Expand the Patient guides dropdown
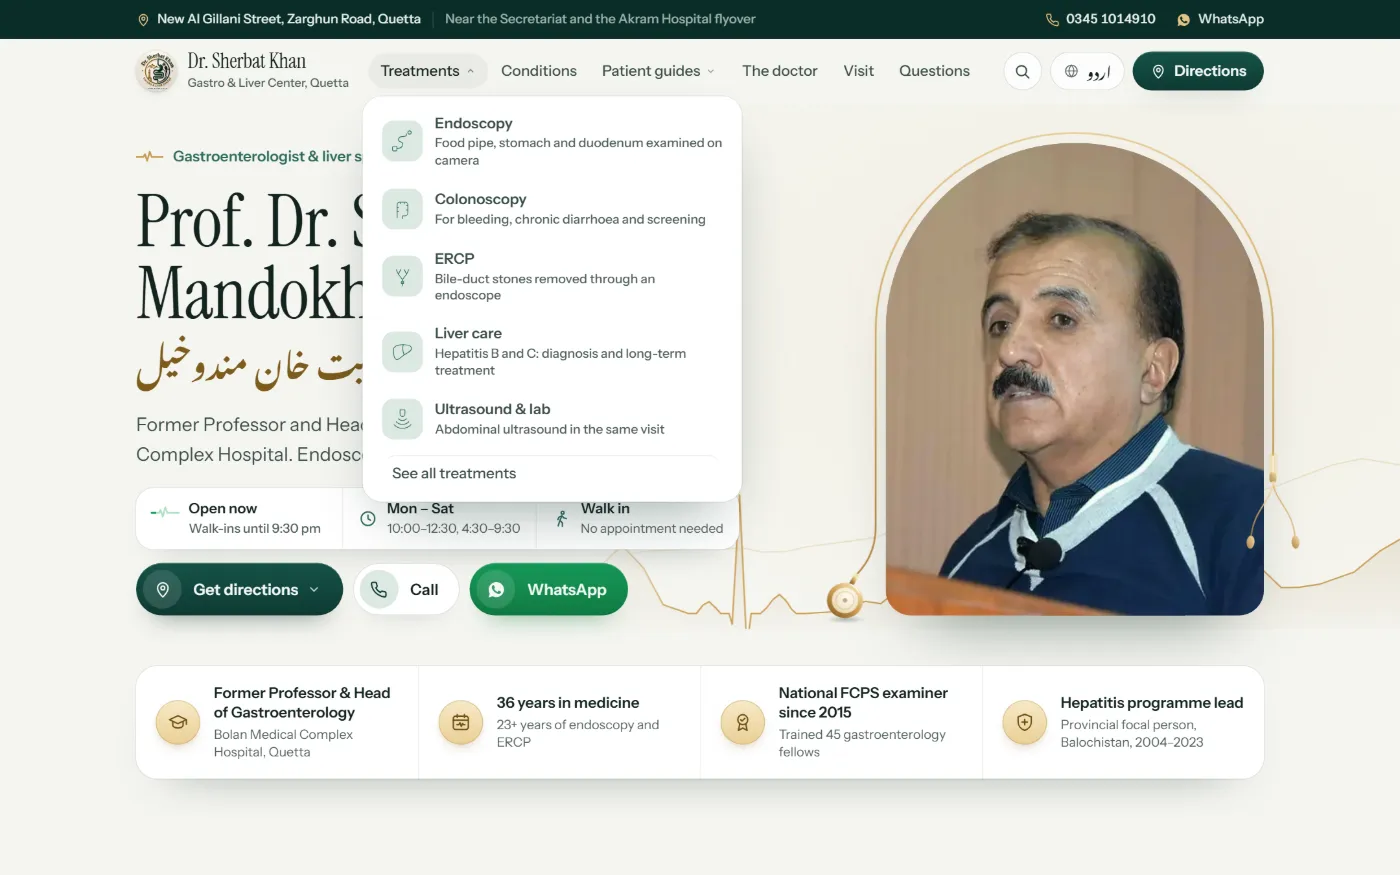This screenshot has width=1400, height=875. point(658,71)
